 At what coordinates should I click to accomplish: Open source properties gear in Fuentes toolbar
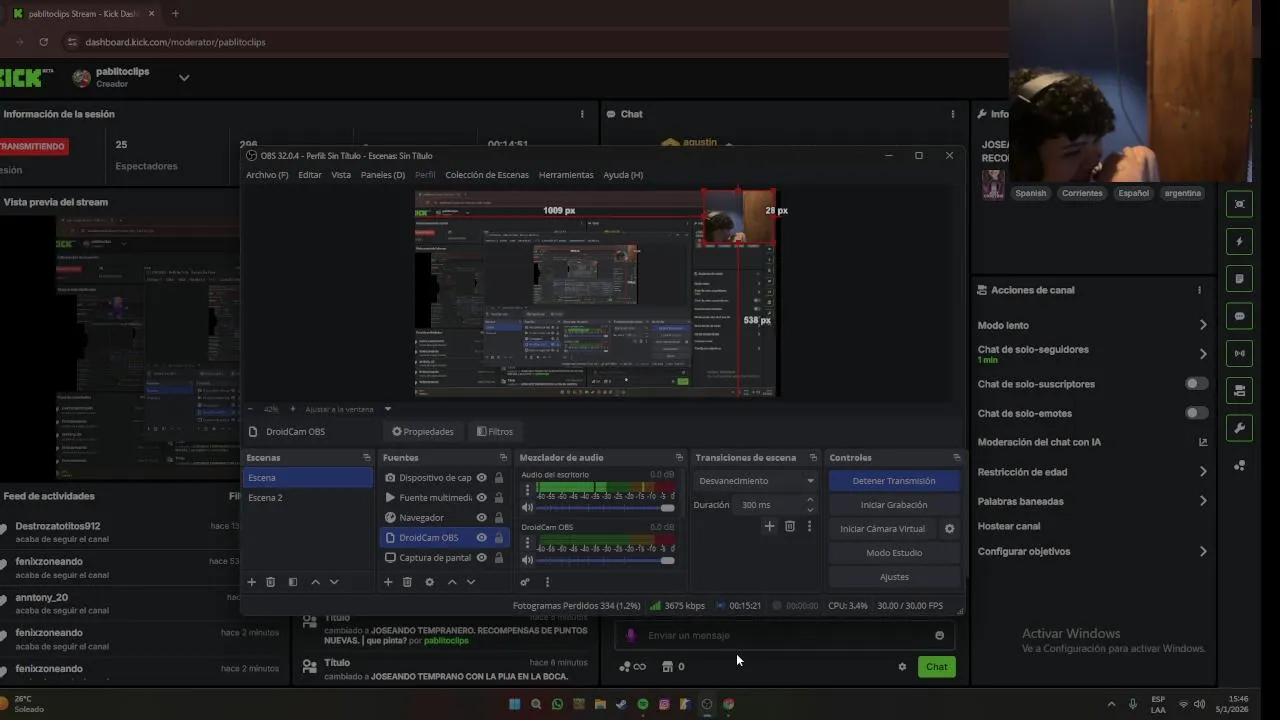(429, 582)
